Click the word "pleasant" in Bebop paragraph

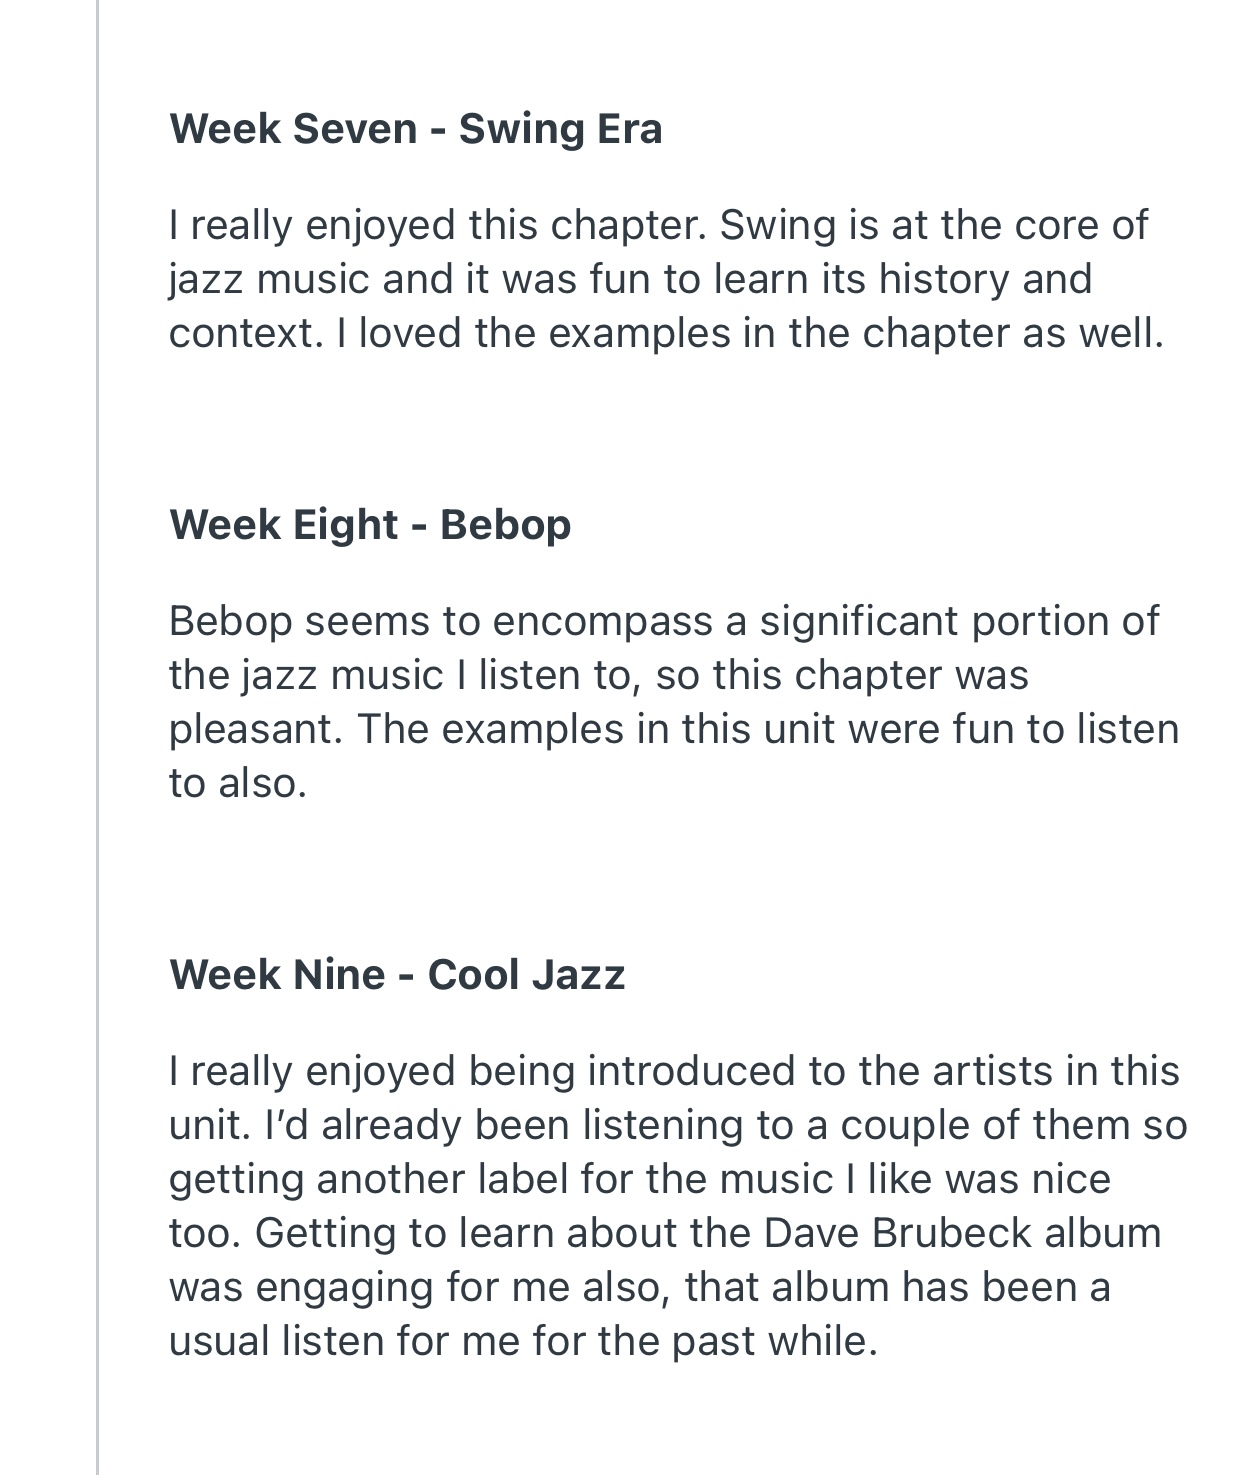[x=254, y=729]
